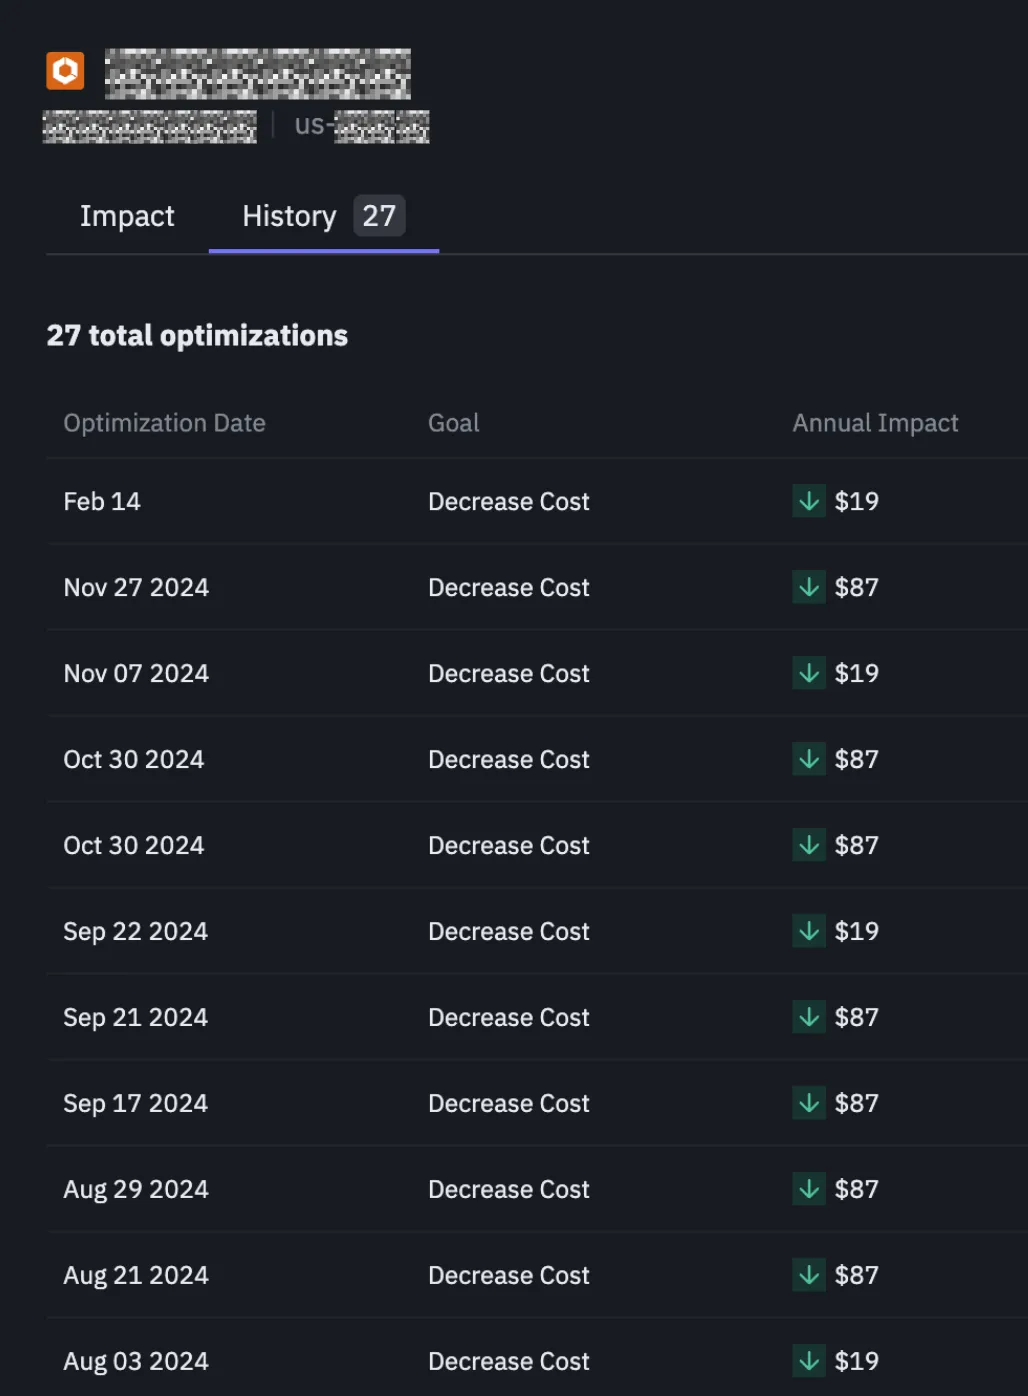Click the 27 count badge beside History
Image resolution: width=1028 pixels, height=1396 pixels.
[379, 216]
